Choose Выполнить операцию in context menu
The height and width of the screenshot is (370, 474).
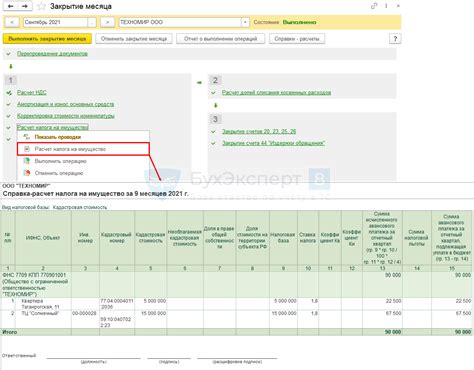tap(83, 161)
